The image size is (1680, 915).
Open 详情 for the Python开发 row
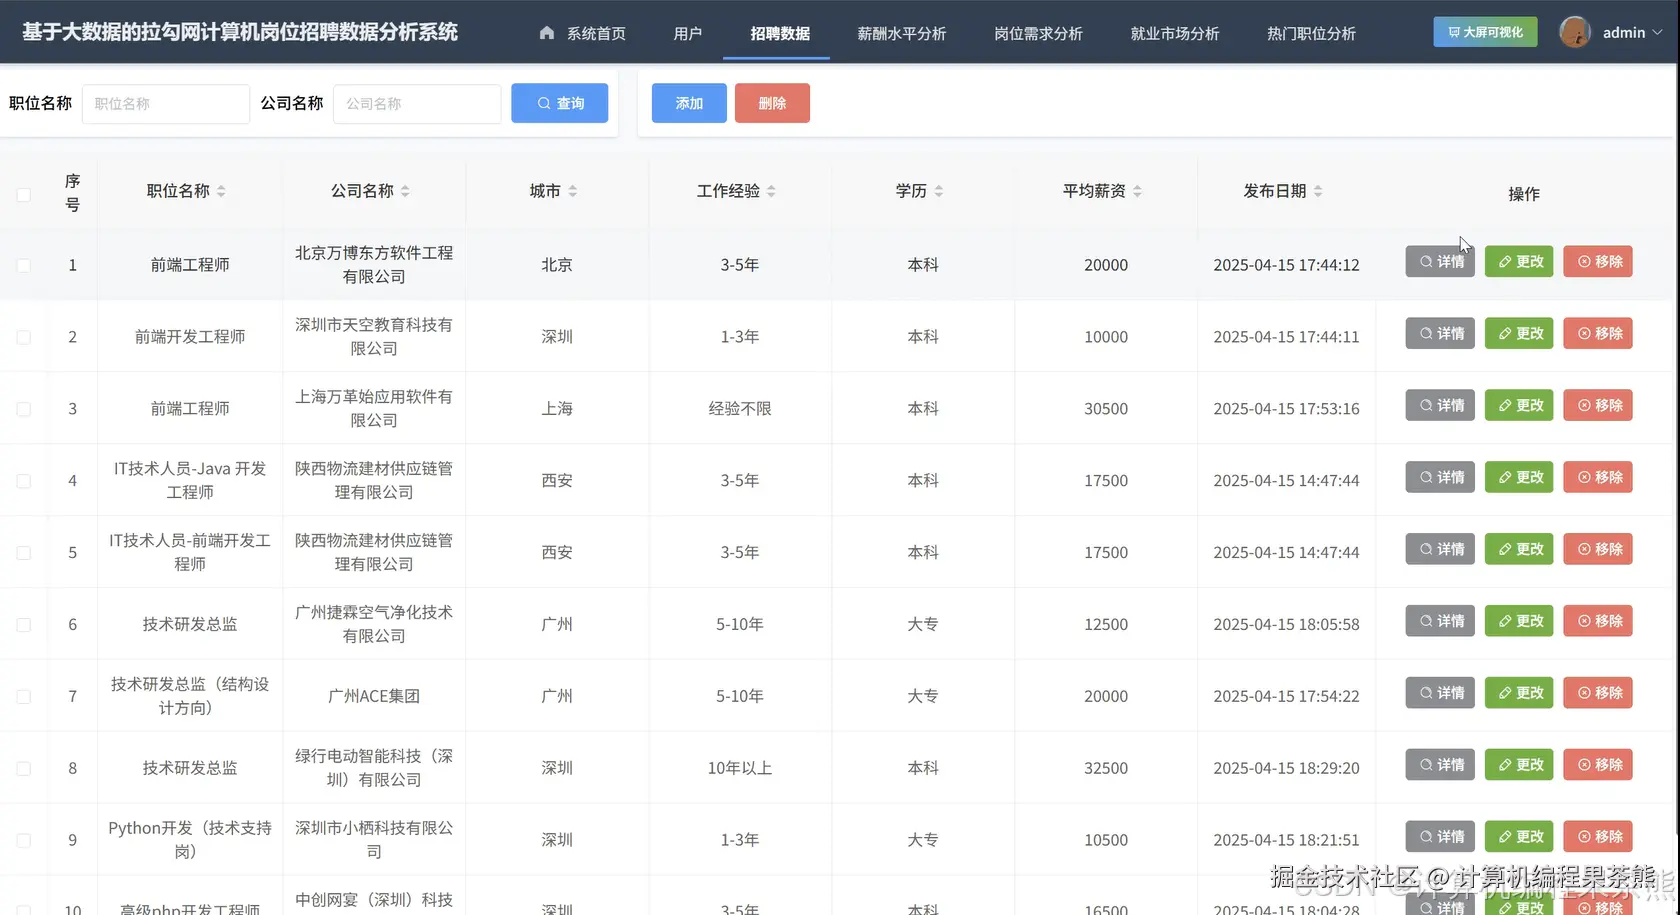click(x=1439, y=836)
